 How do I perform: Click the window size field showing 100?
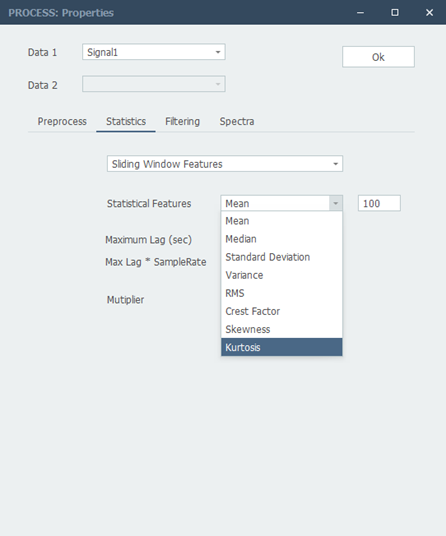[x=379, y=203]
